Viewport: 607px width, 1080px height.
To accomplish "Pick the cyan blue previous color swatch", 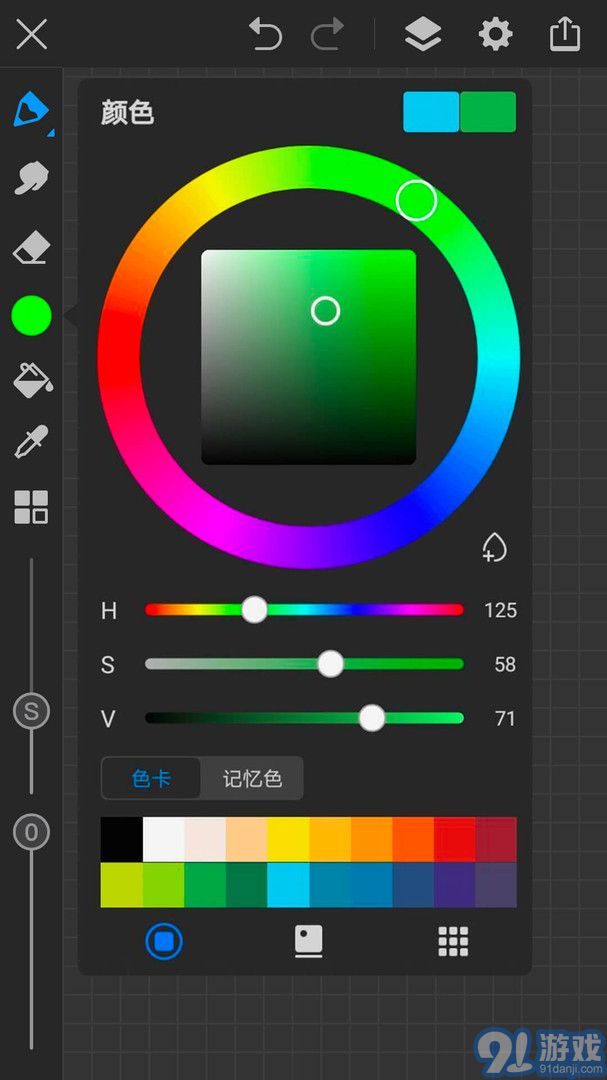I will (x=431, y=112).
